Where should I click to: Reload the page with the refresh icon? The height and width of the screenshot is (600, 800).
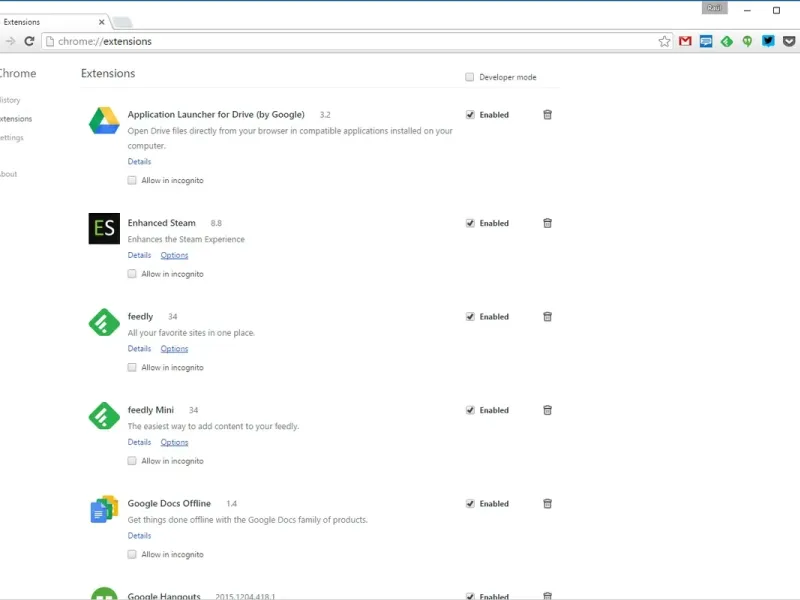point(29,41)
